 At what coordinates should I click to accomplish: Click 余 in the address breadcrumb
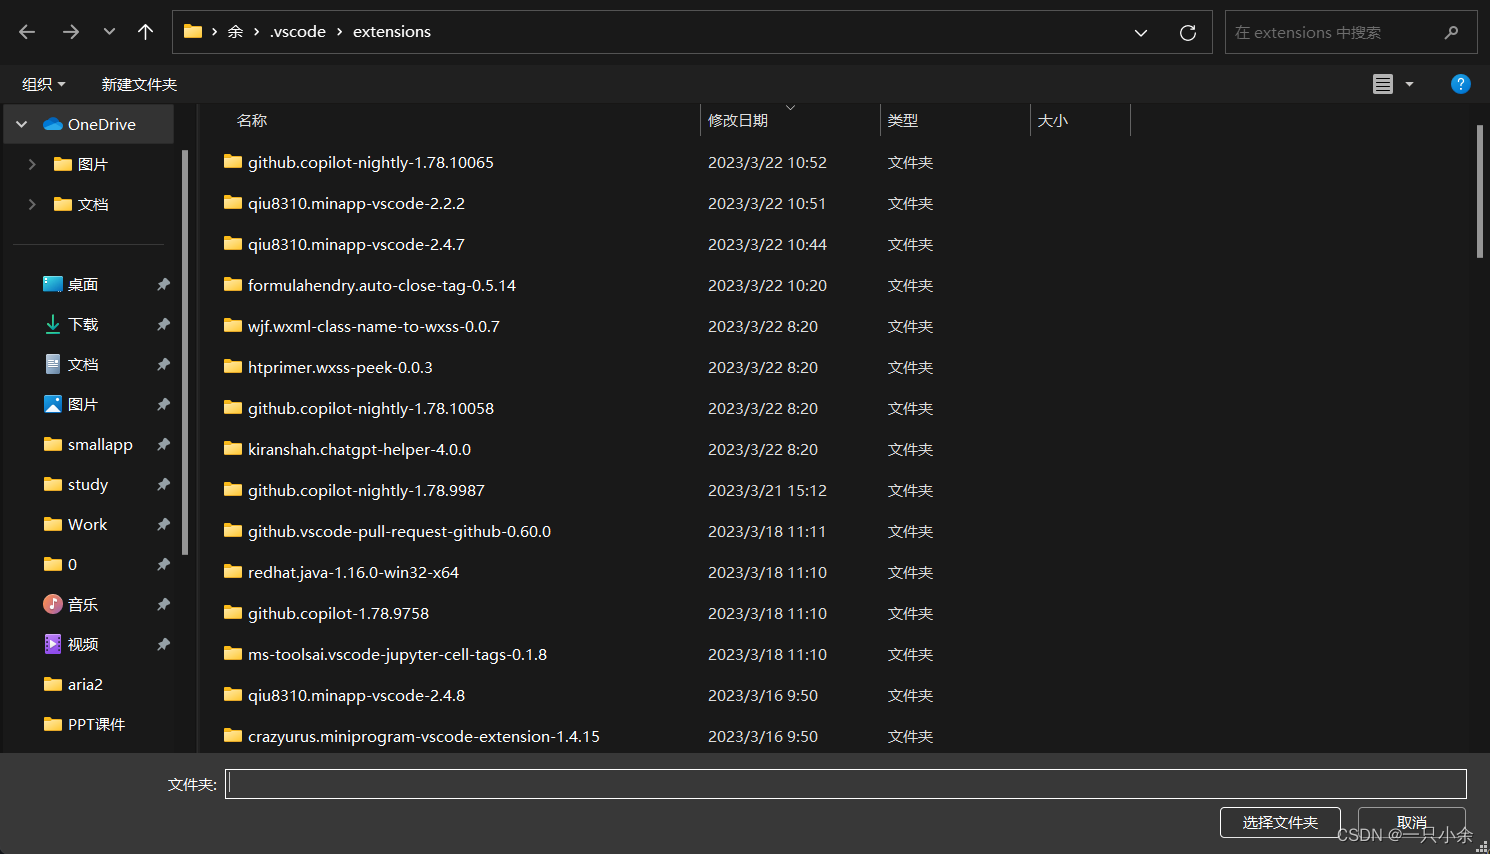pos(235,32)
